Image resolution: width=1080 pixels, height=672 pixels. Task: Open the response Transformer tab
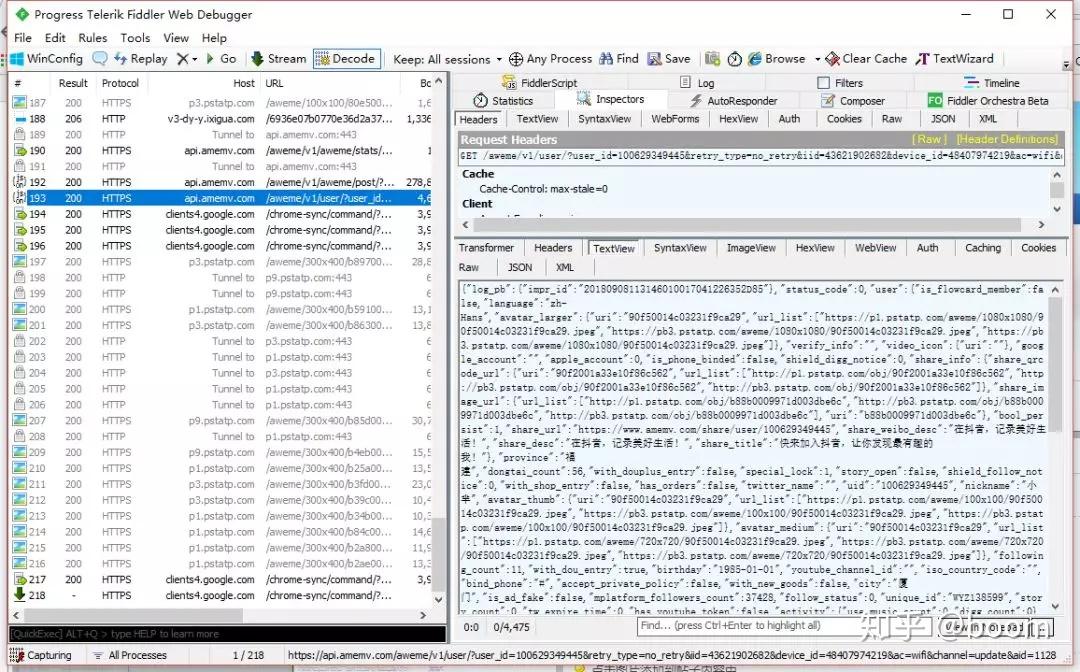[486, 248]
